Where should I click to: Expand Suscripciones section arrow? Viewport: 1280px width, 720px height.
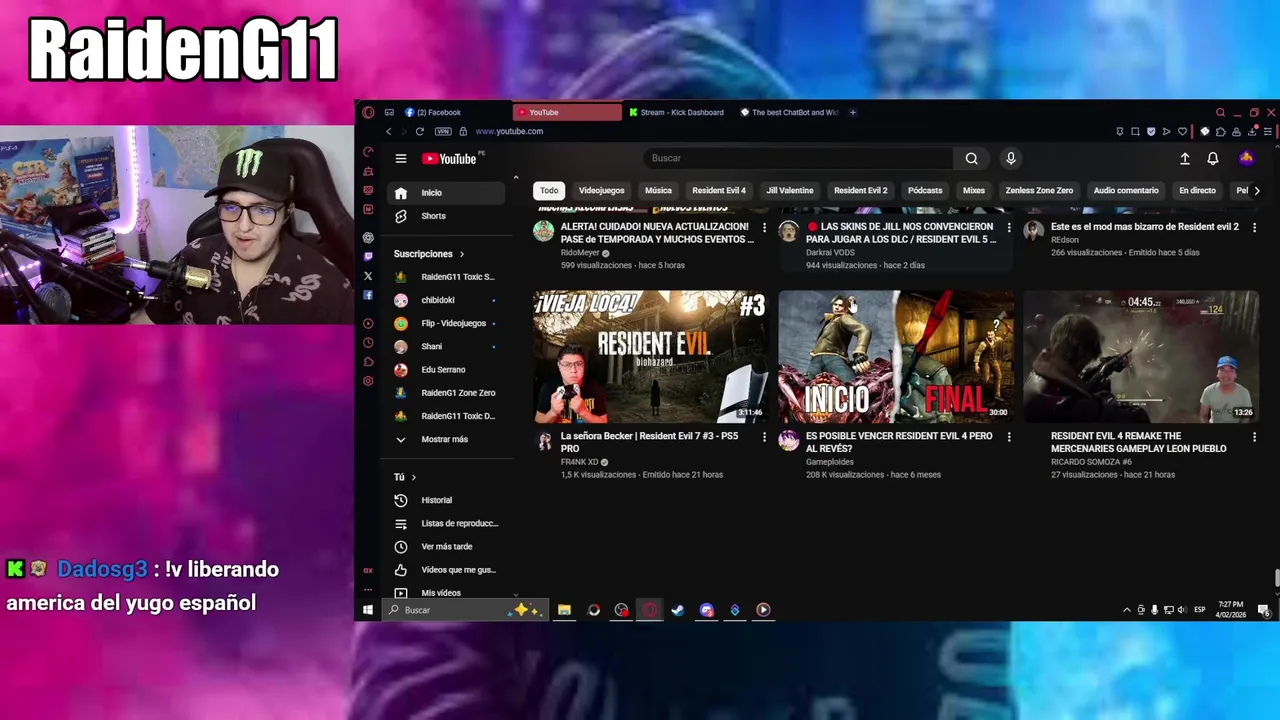click(461, 254)
